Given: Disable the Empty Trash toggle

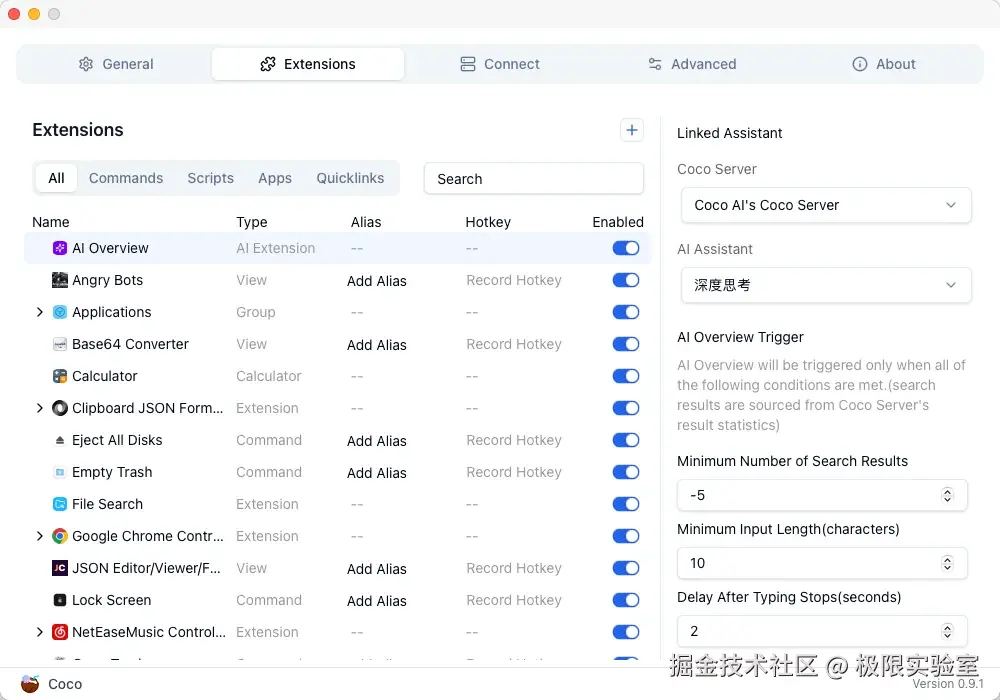Looking at the screenshot, I should point(626,472).
